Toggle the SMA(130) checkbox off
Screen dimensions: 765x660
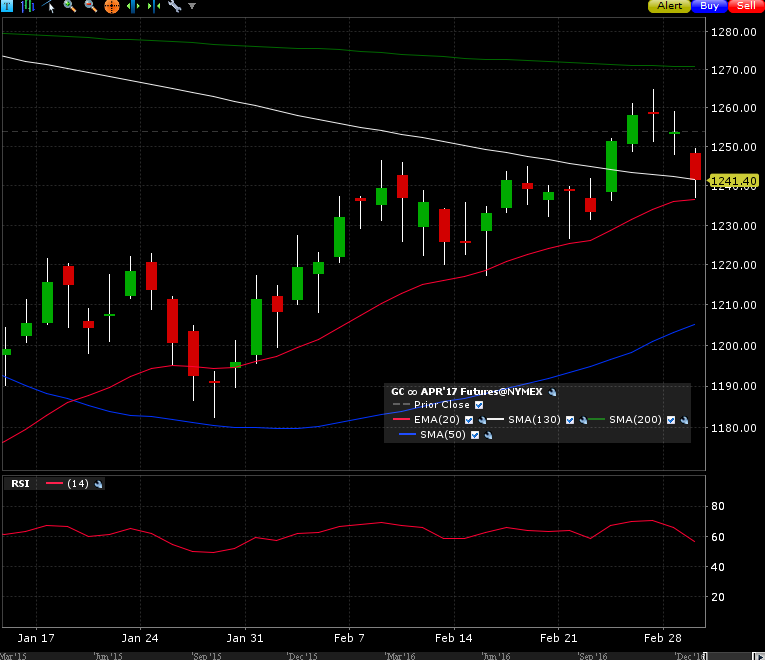coord(571,421)
